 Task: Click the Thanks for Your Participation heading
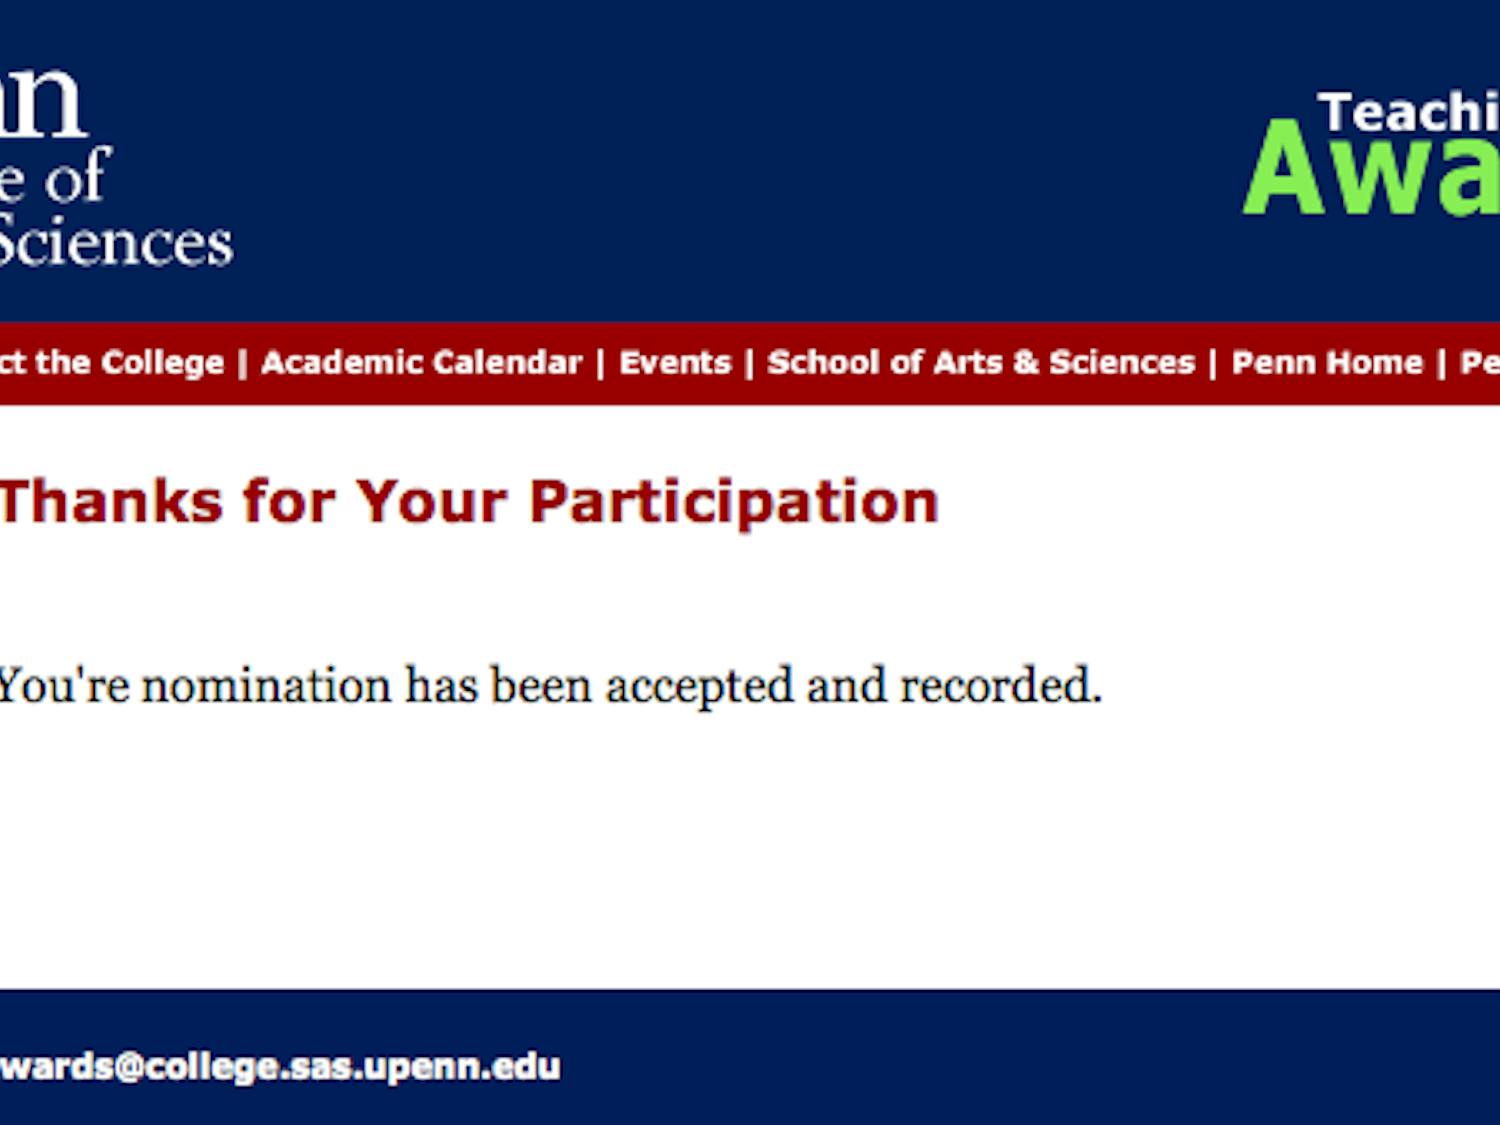(468, 501)
